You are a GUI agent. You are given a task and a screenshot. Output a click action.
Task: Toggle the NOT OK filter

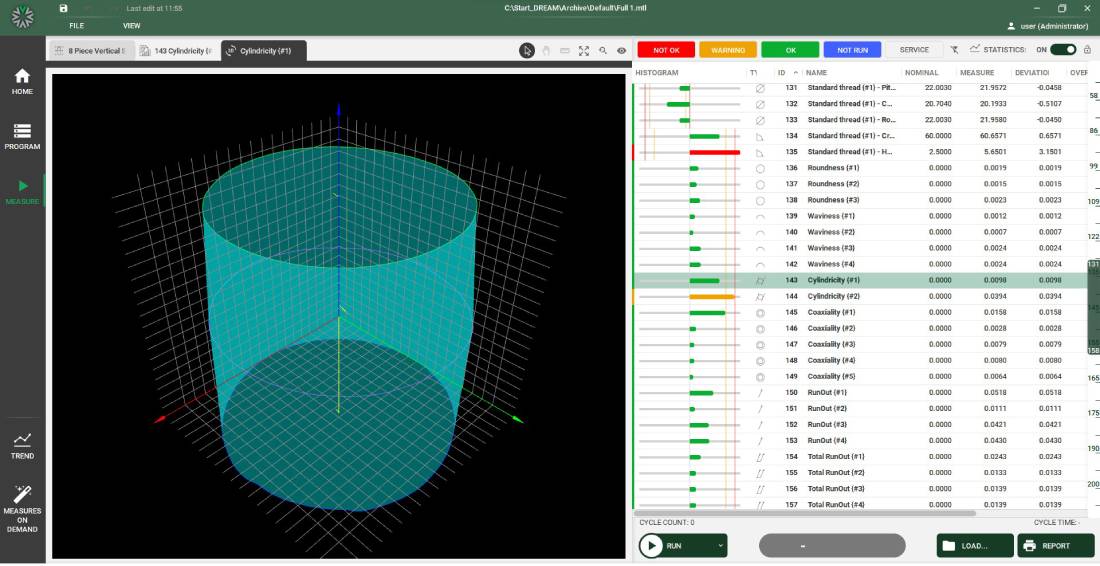pyautogui.click(x=666, y=50)
